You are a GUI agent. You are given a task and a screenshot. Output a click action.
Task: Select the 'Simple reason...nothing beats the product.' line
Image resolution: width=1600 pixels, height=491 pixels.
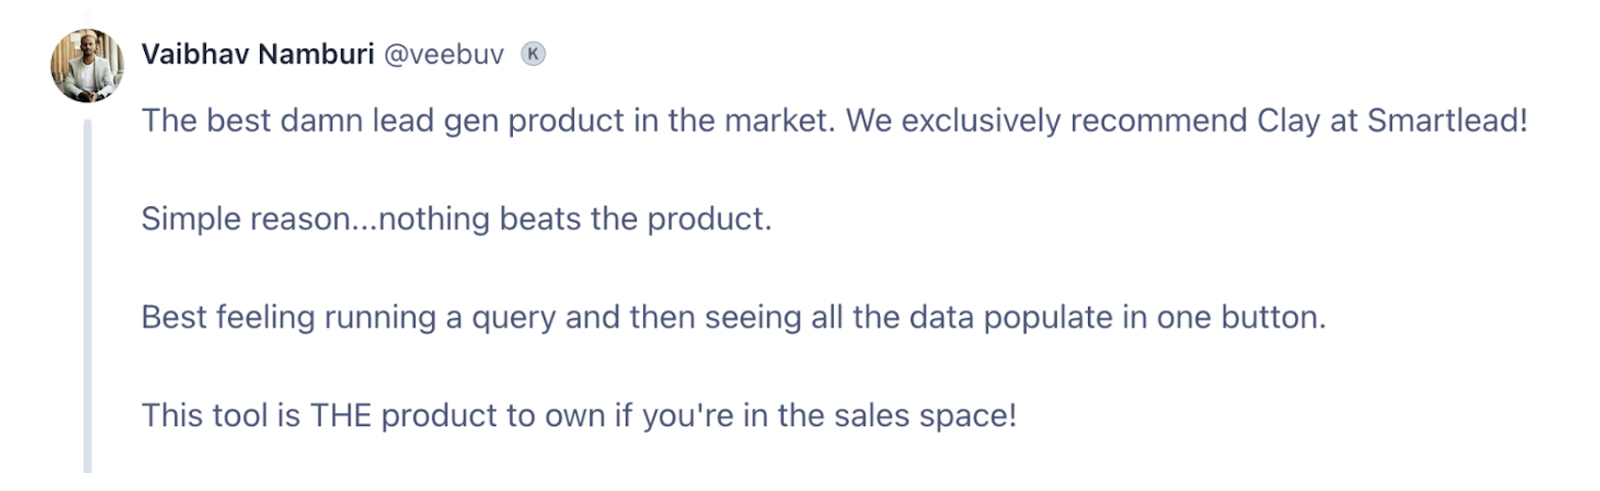coord(456,219)
